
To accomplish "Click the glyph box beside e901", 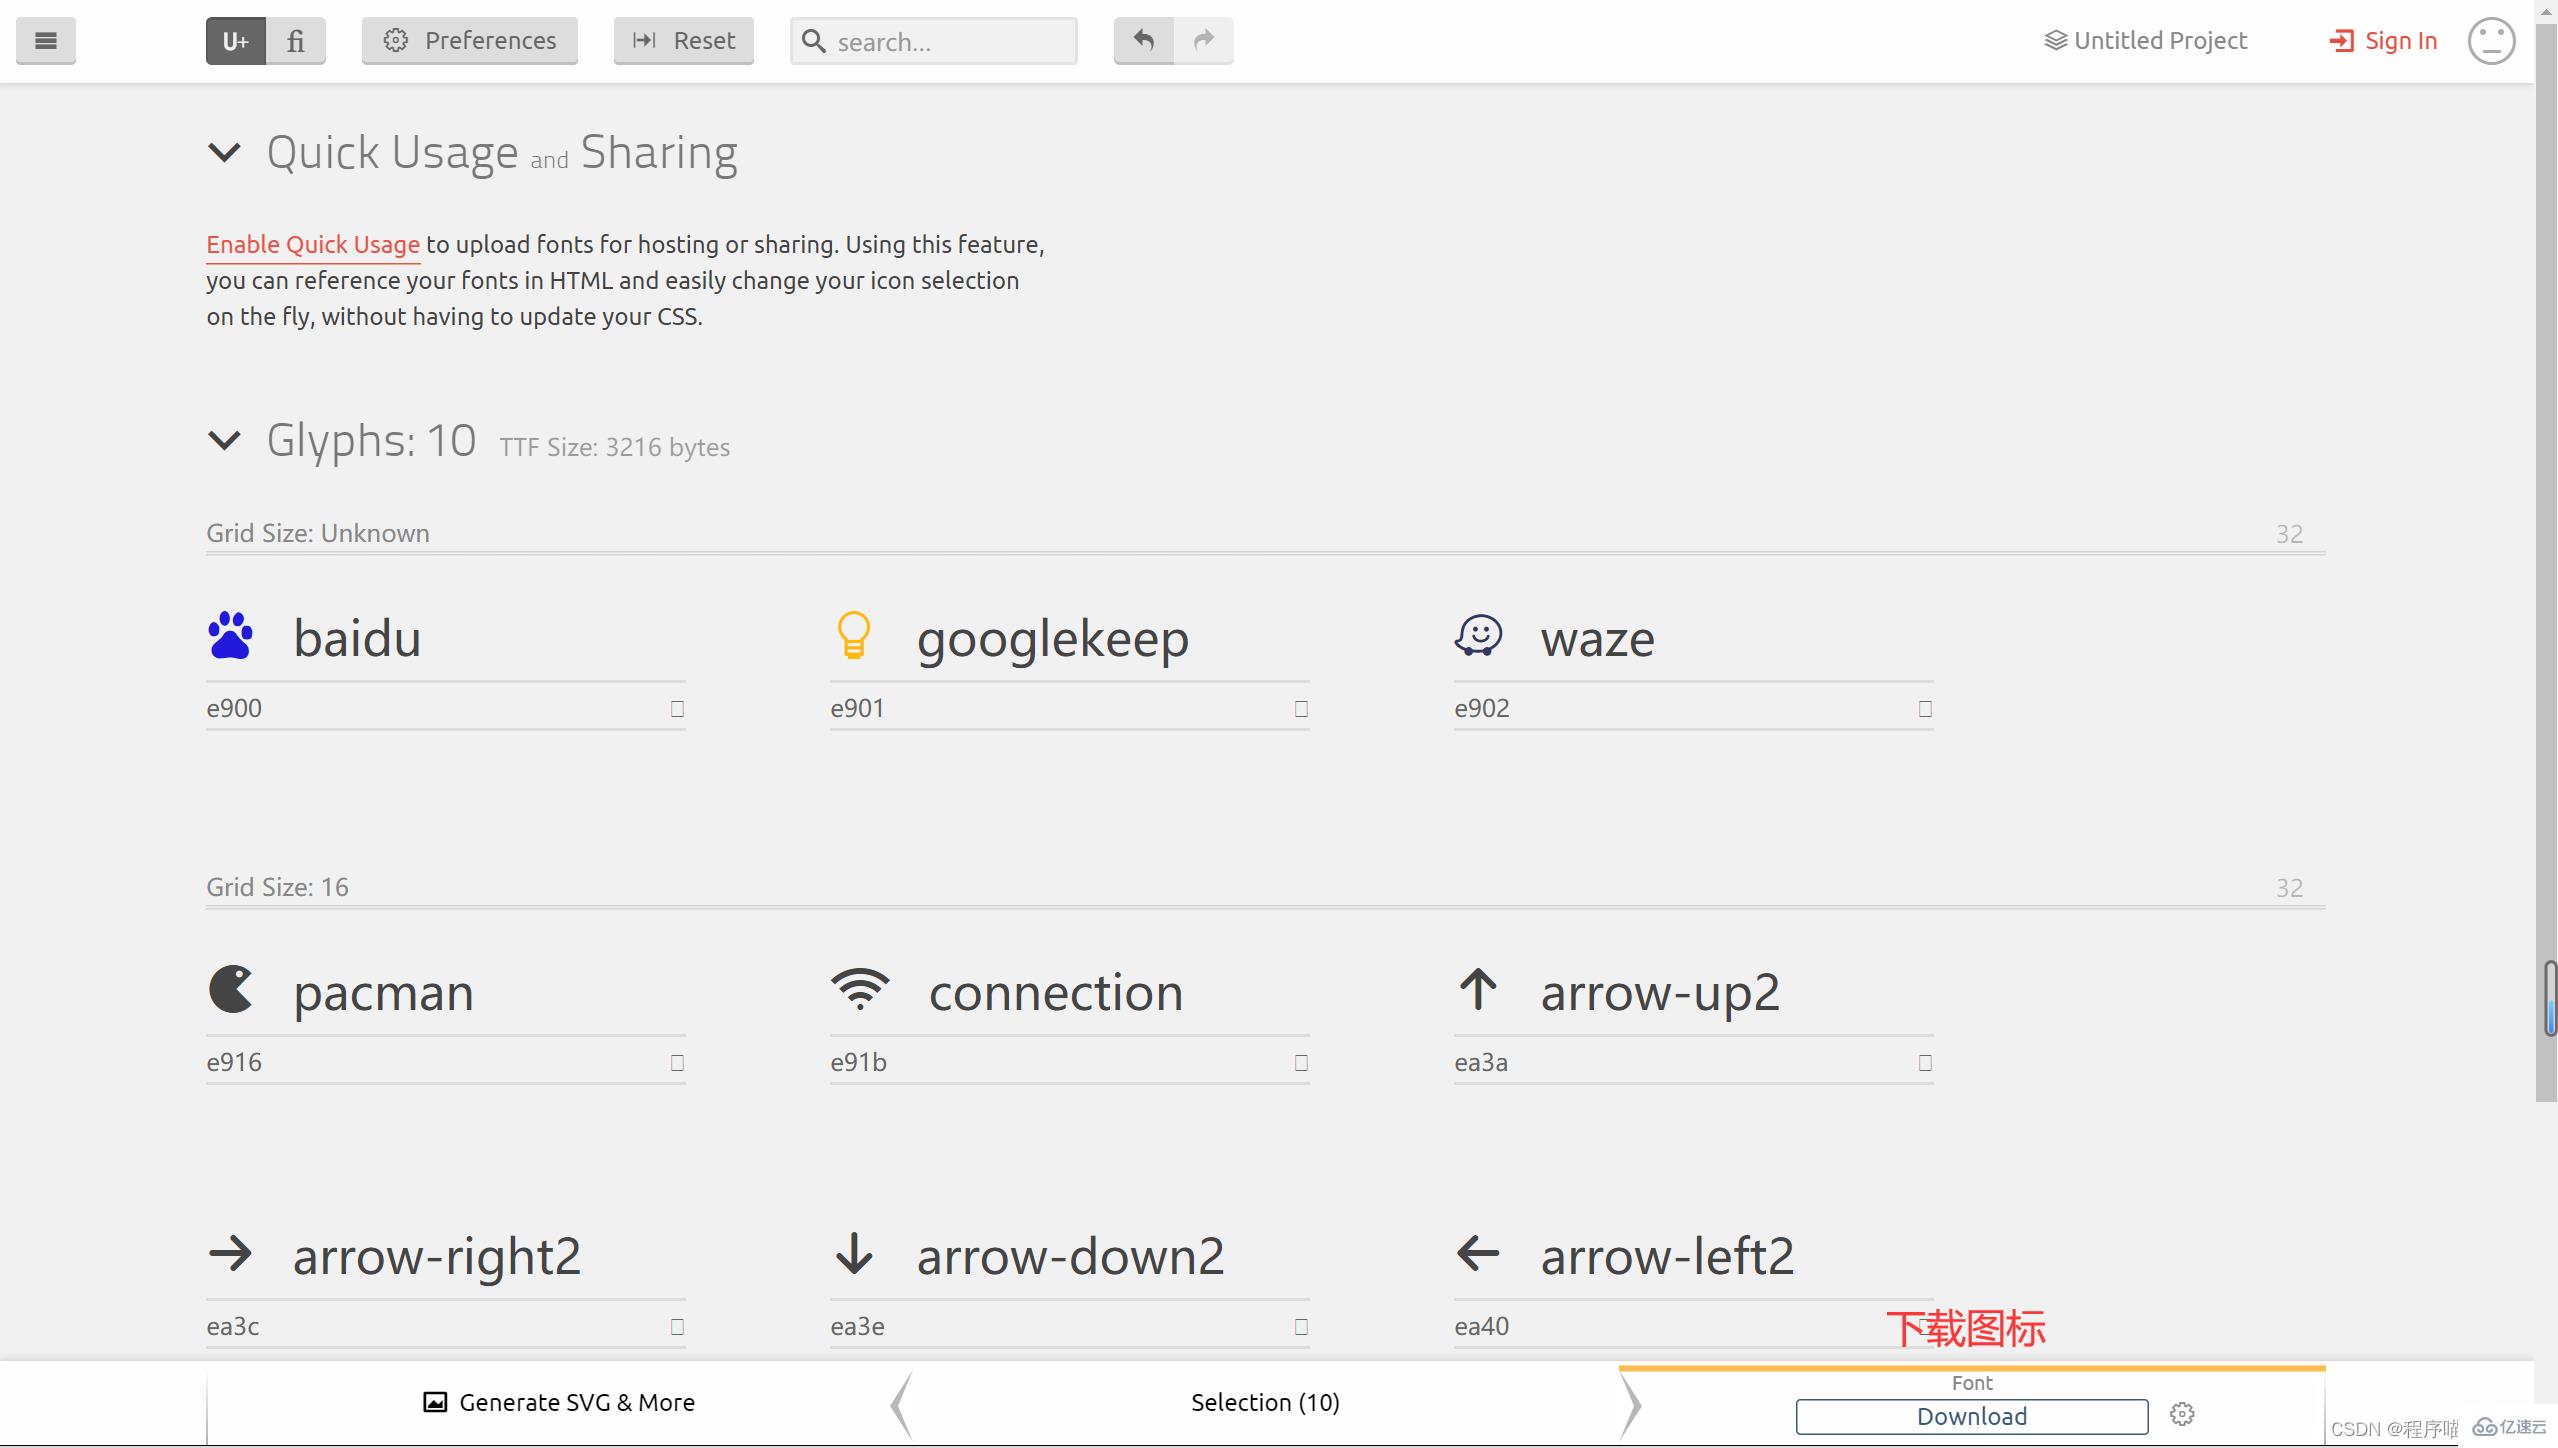I will (1301, 709).
